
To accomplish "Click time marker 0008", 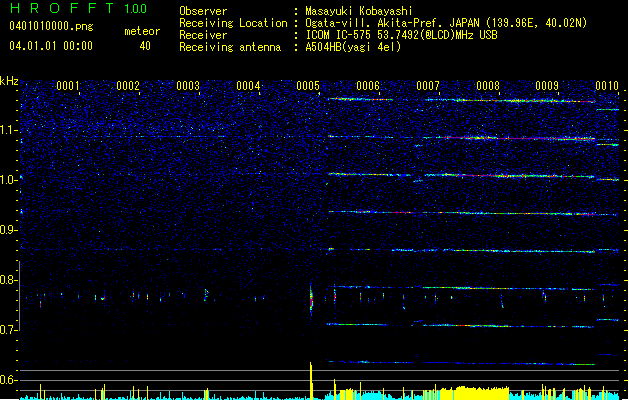I will pyautogui.click(x=488, y=86).
